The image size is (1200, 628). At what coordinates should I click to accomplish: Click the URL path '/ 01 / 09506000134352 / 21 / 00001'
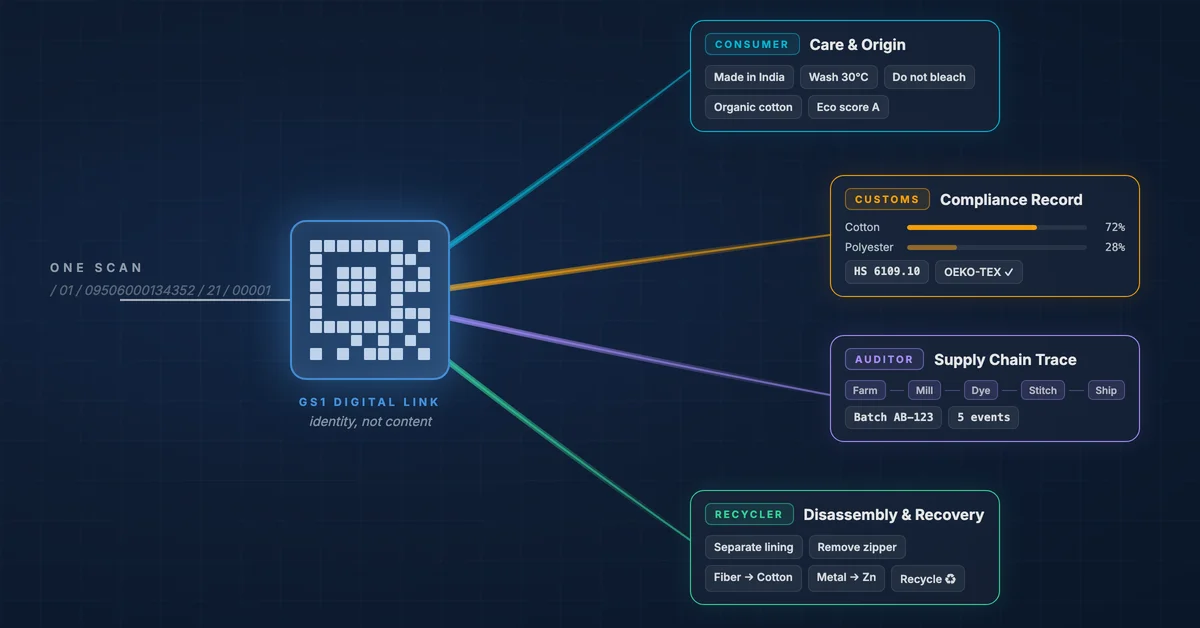click(x=160, y=290)
